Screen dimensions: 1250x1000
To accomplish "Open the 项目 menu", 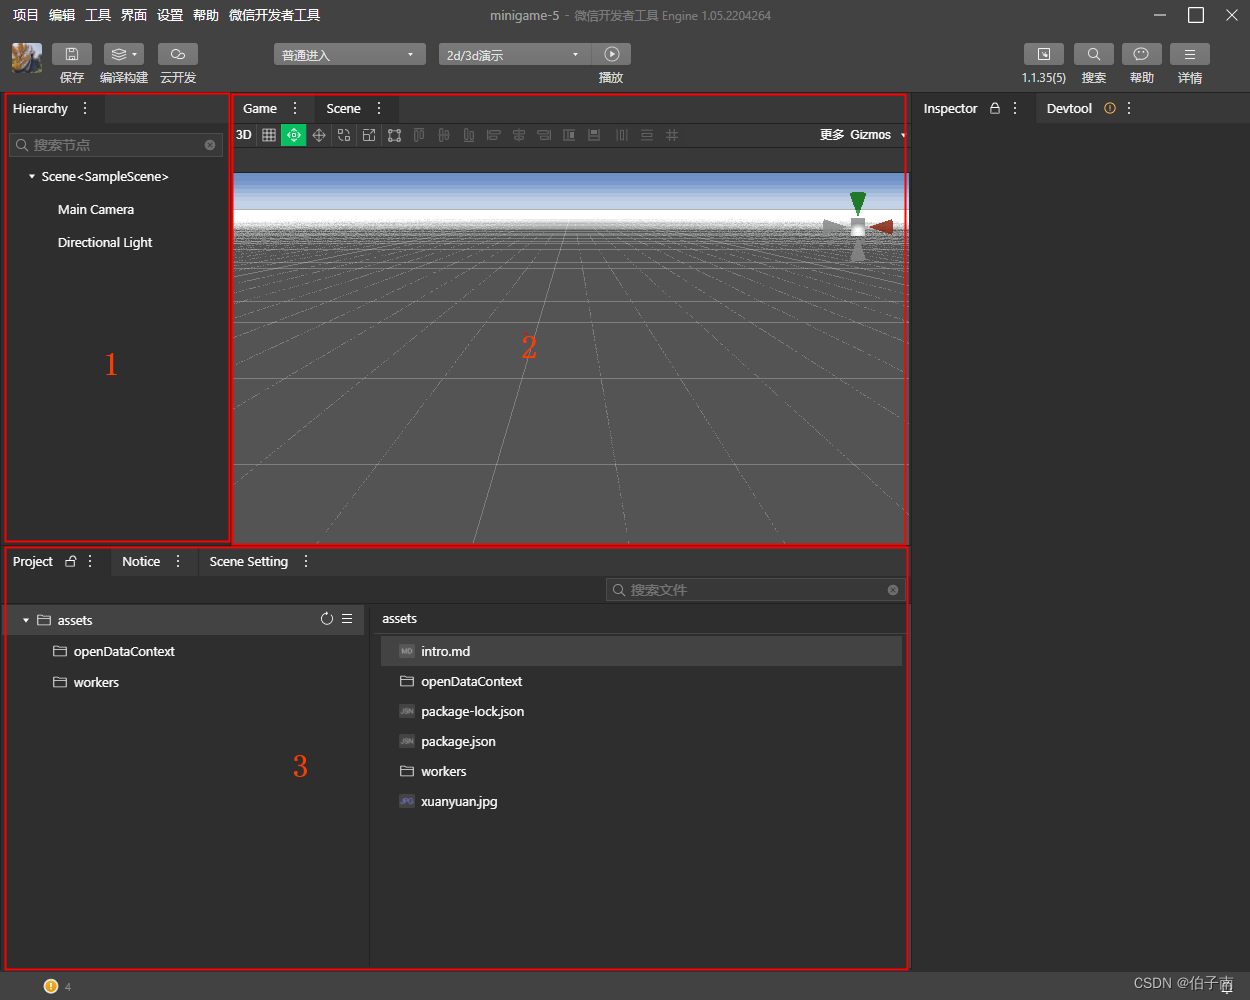I will point(26,15).
